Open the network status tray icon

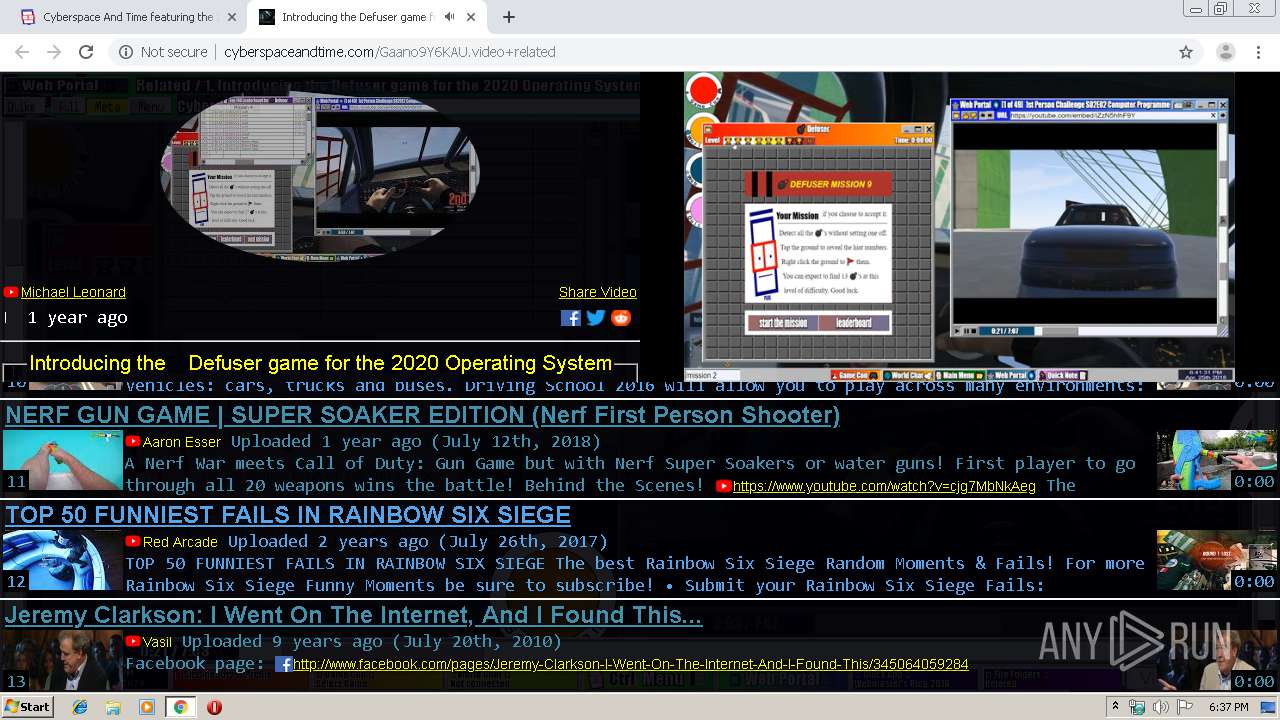pyautogui.click(x=1137, y=707)
